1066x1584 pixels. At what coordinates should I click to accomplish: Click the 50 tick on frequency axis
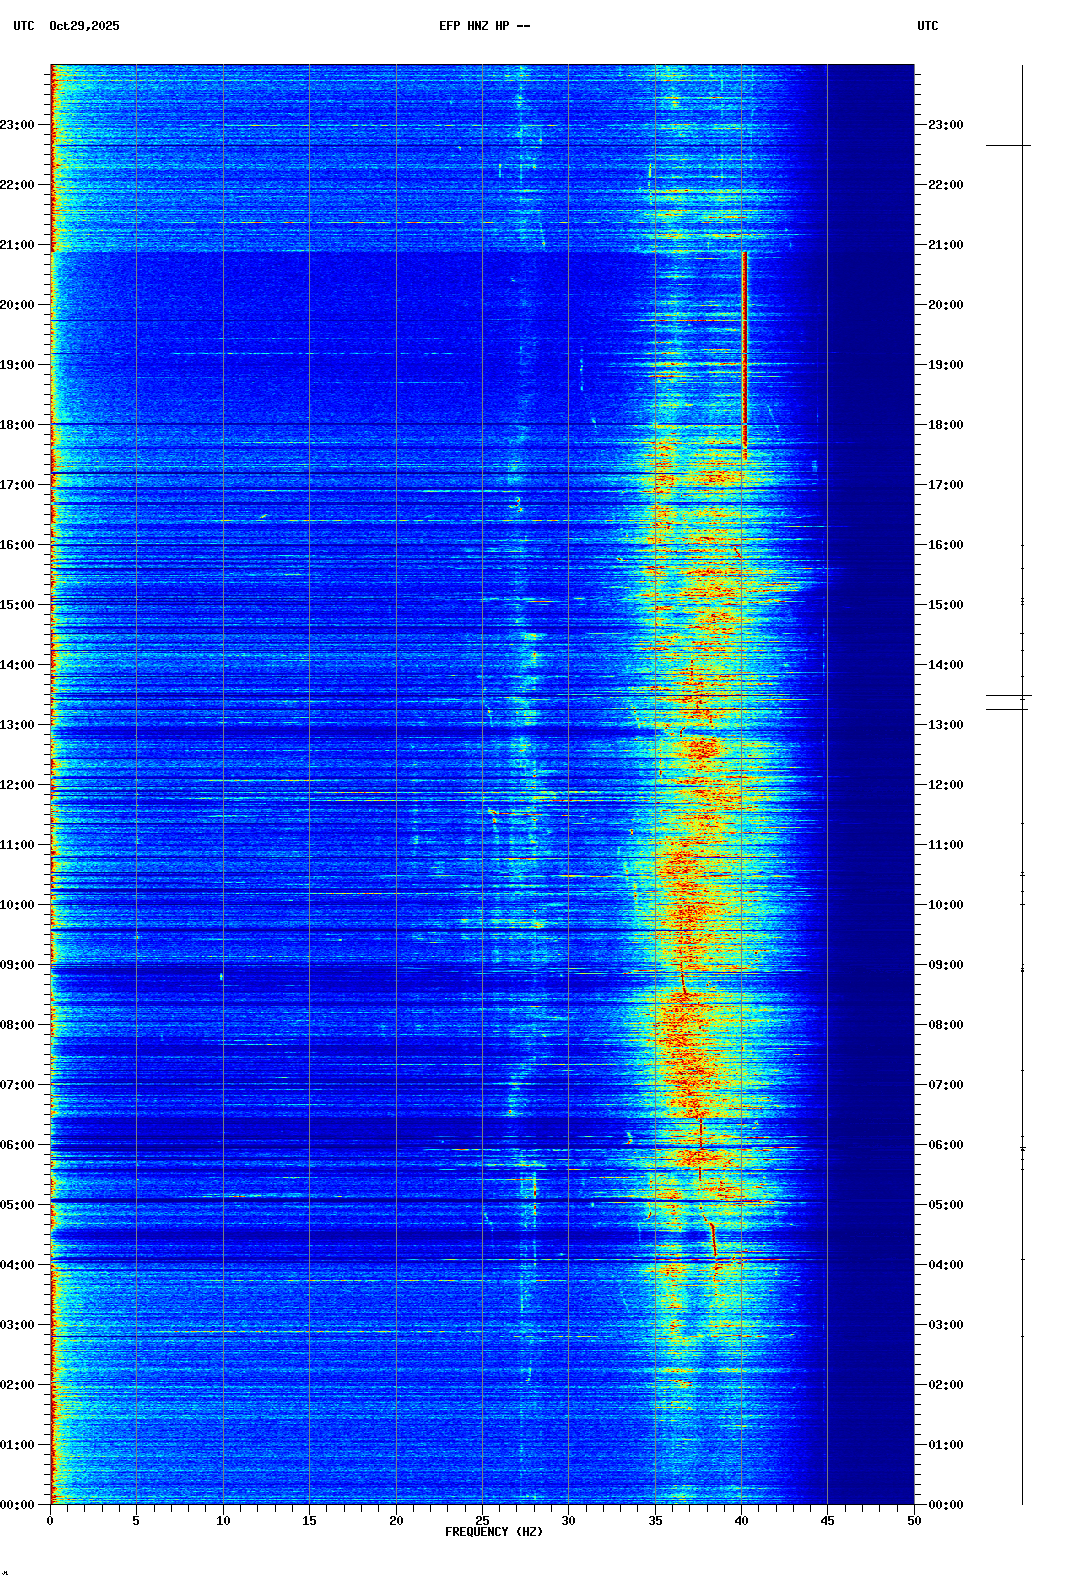[914, 1521]
